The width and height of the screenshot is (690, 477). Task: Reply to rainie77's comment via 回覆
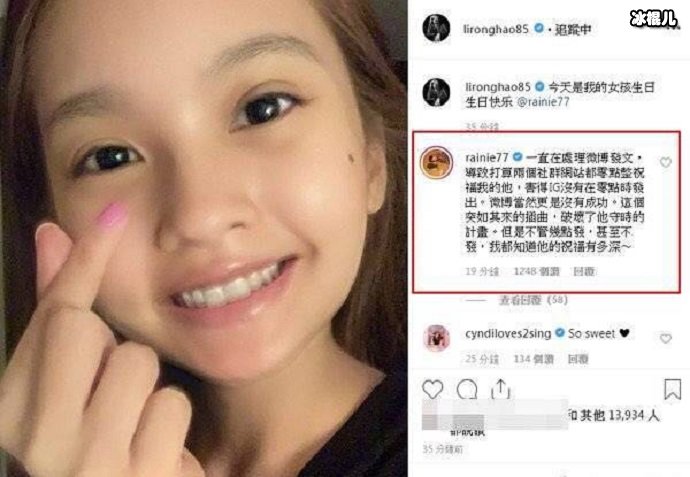pyautogui.click(x=584, y=272)
